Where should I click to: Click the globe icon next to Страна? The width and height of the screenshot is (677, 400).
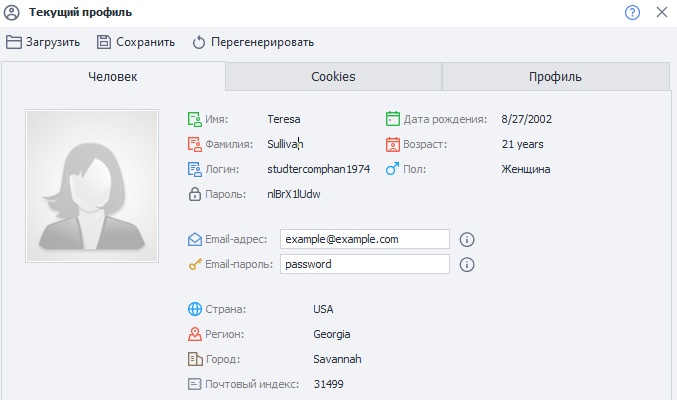[x=195, y=309]
